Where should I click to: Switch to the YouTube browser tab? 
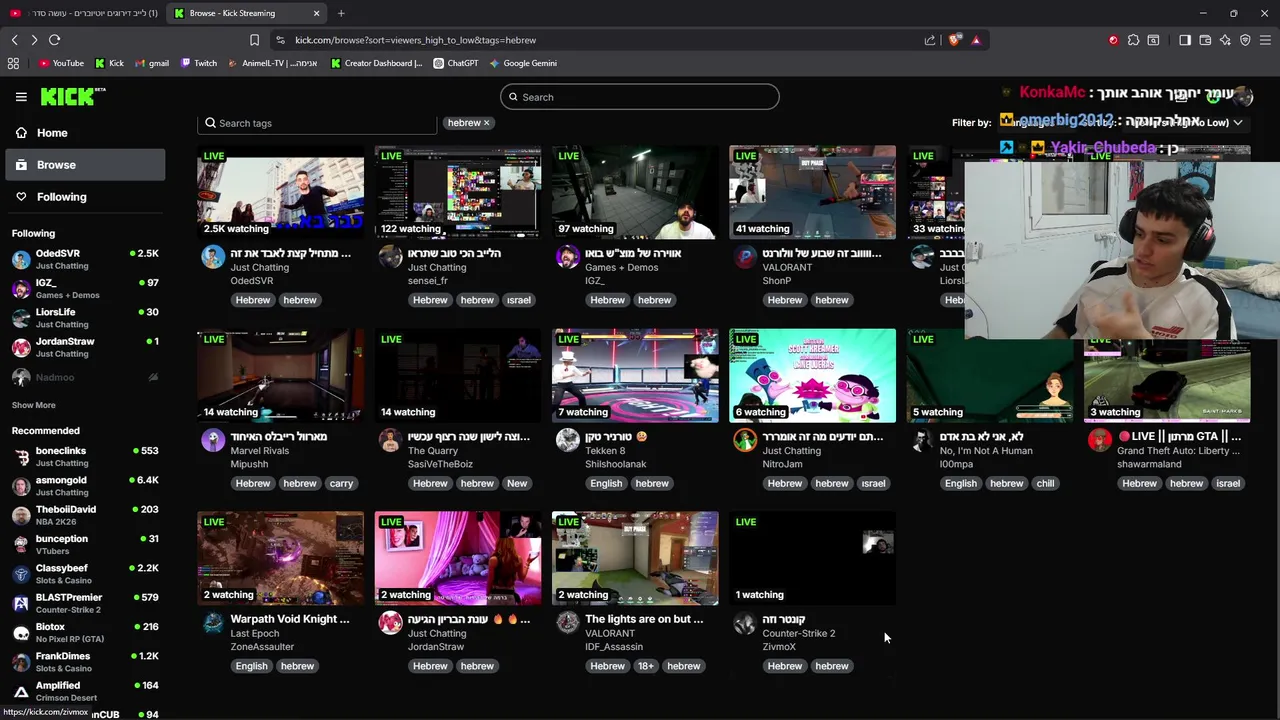coord(83,13)
